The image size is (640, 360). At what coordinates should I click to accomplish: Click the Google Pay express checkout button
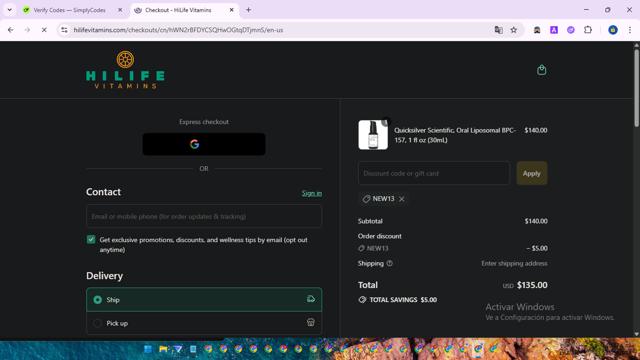204,144
